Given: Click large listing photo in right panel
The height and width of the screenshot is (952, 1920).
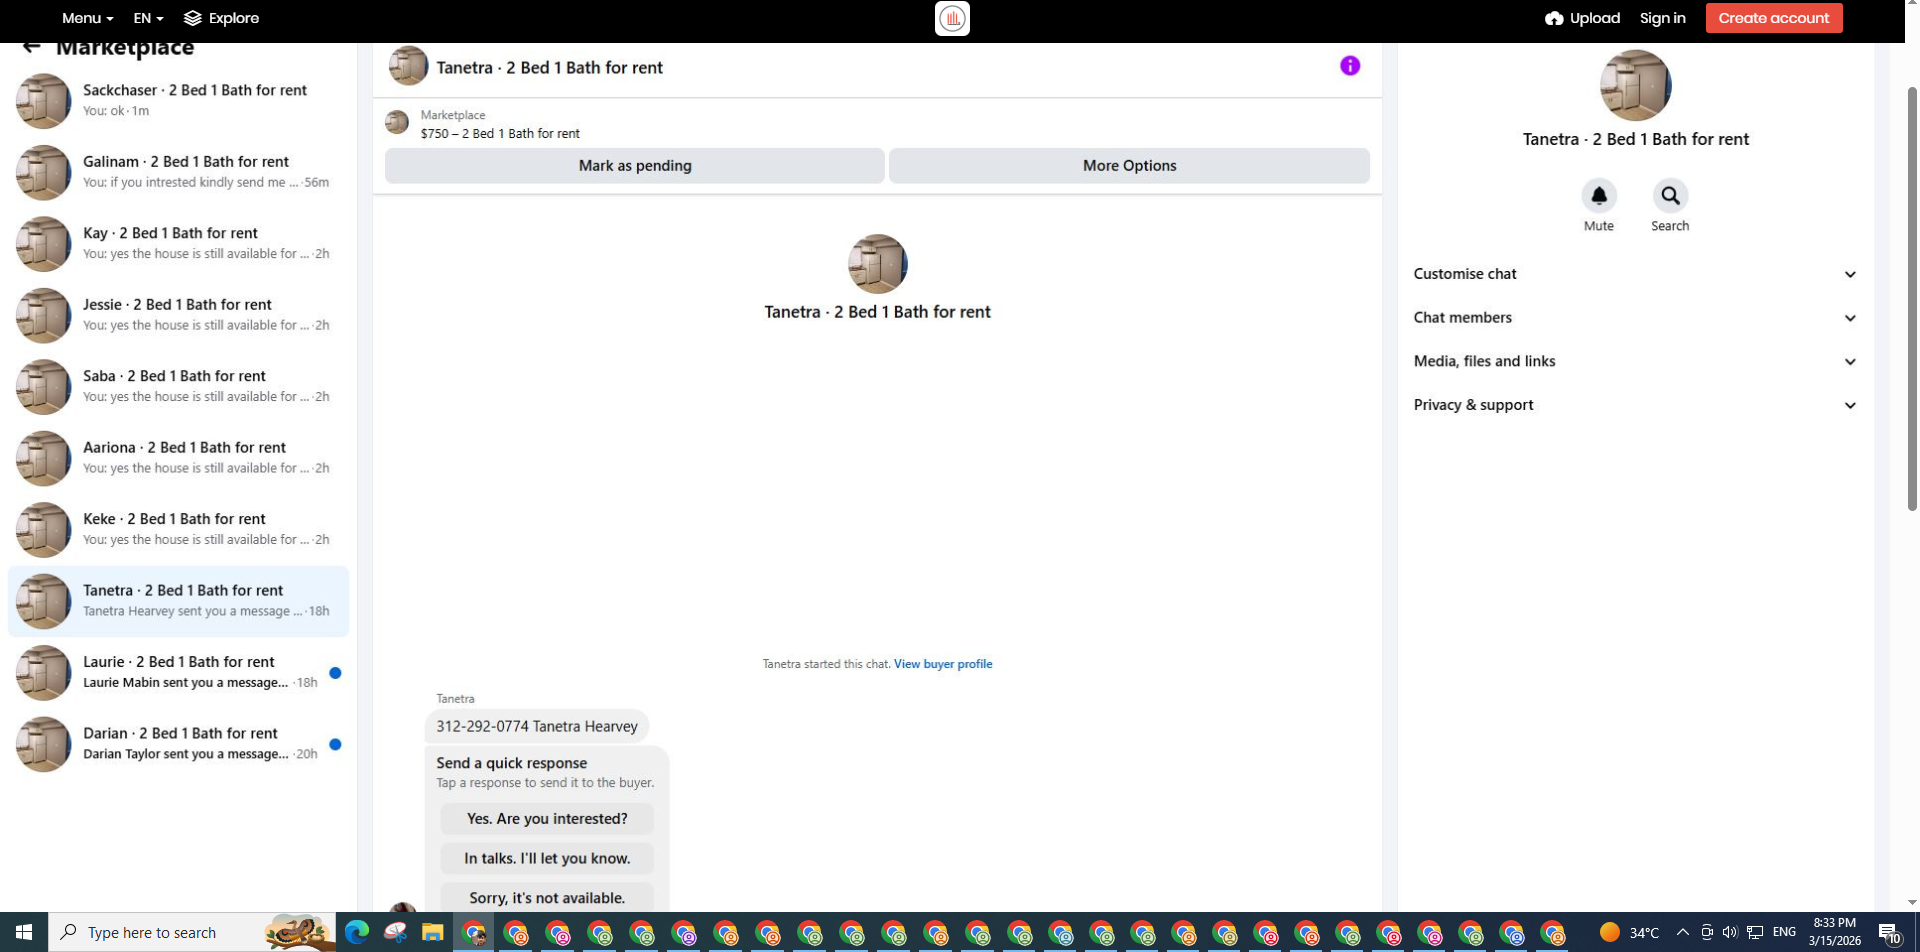Looking at the screenshot, I should tap(1635, 85).
